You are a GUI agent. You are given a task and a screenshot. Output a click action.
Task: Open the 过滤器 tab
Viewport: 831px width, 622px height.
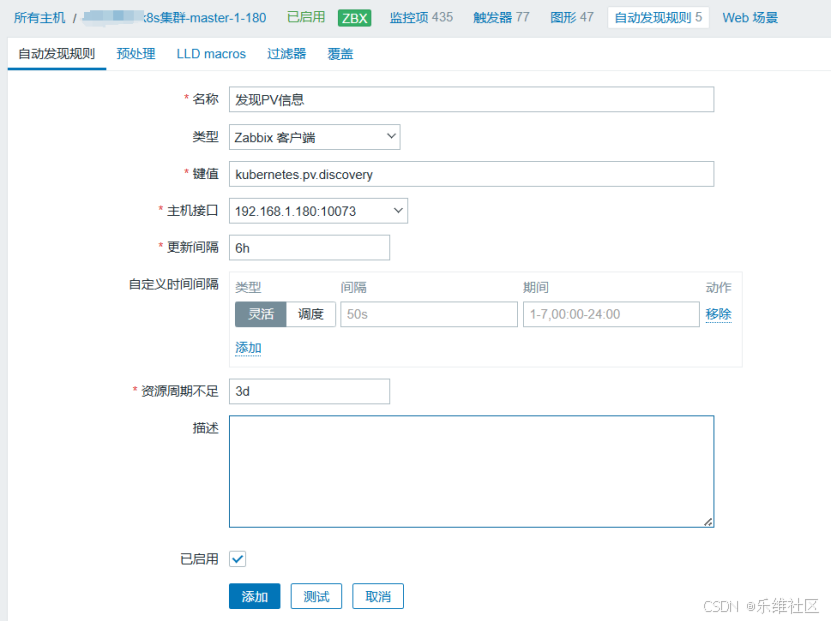287,54
